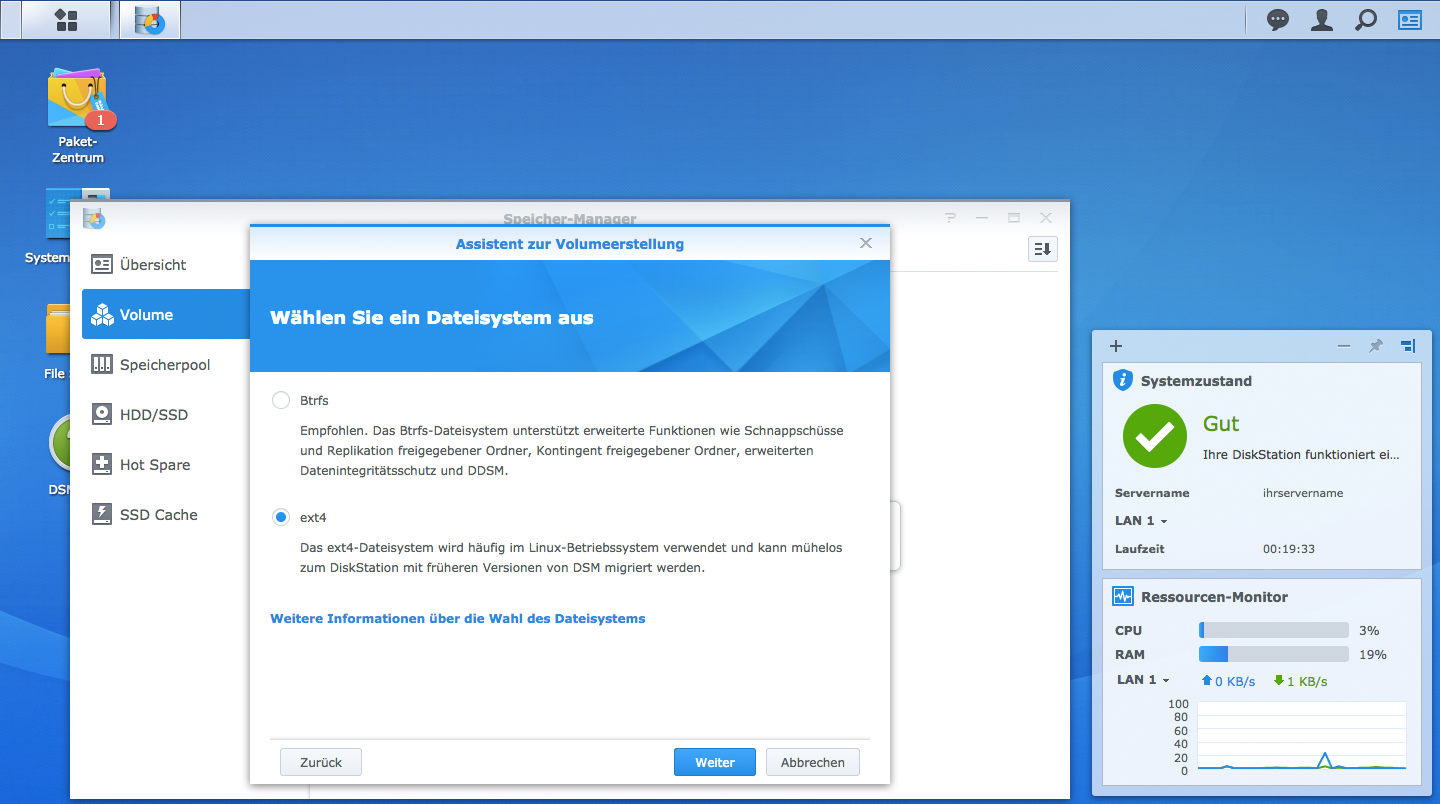The width and height of the screenshot is (1440, 804).
Task: Open the user options person icon
Action: 1322,20
